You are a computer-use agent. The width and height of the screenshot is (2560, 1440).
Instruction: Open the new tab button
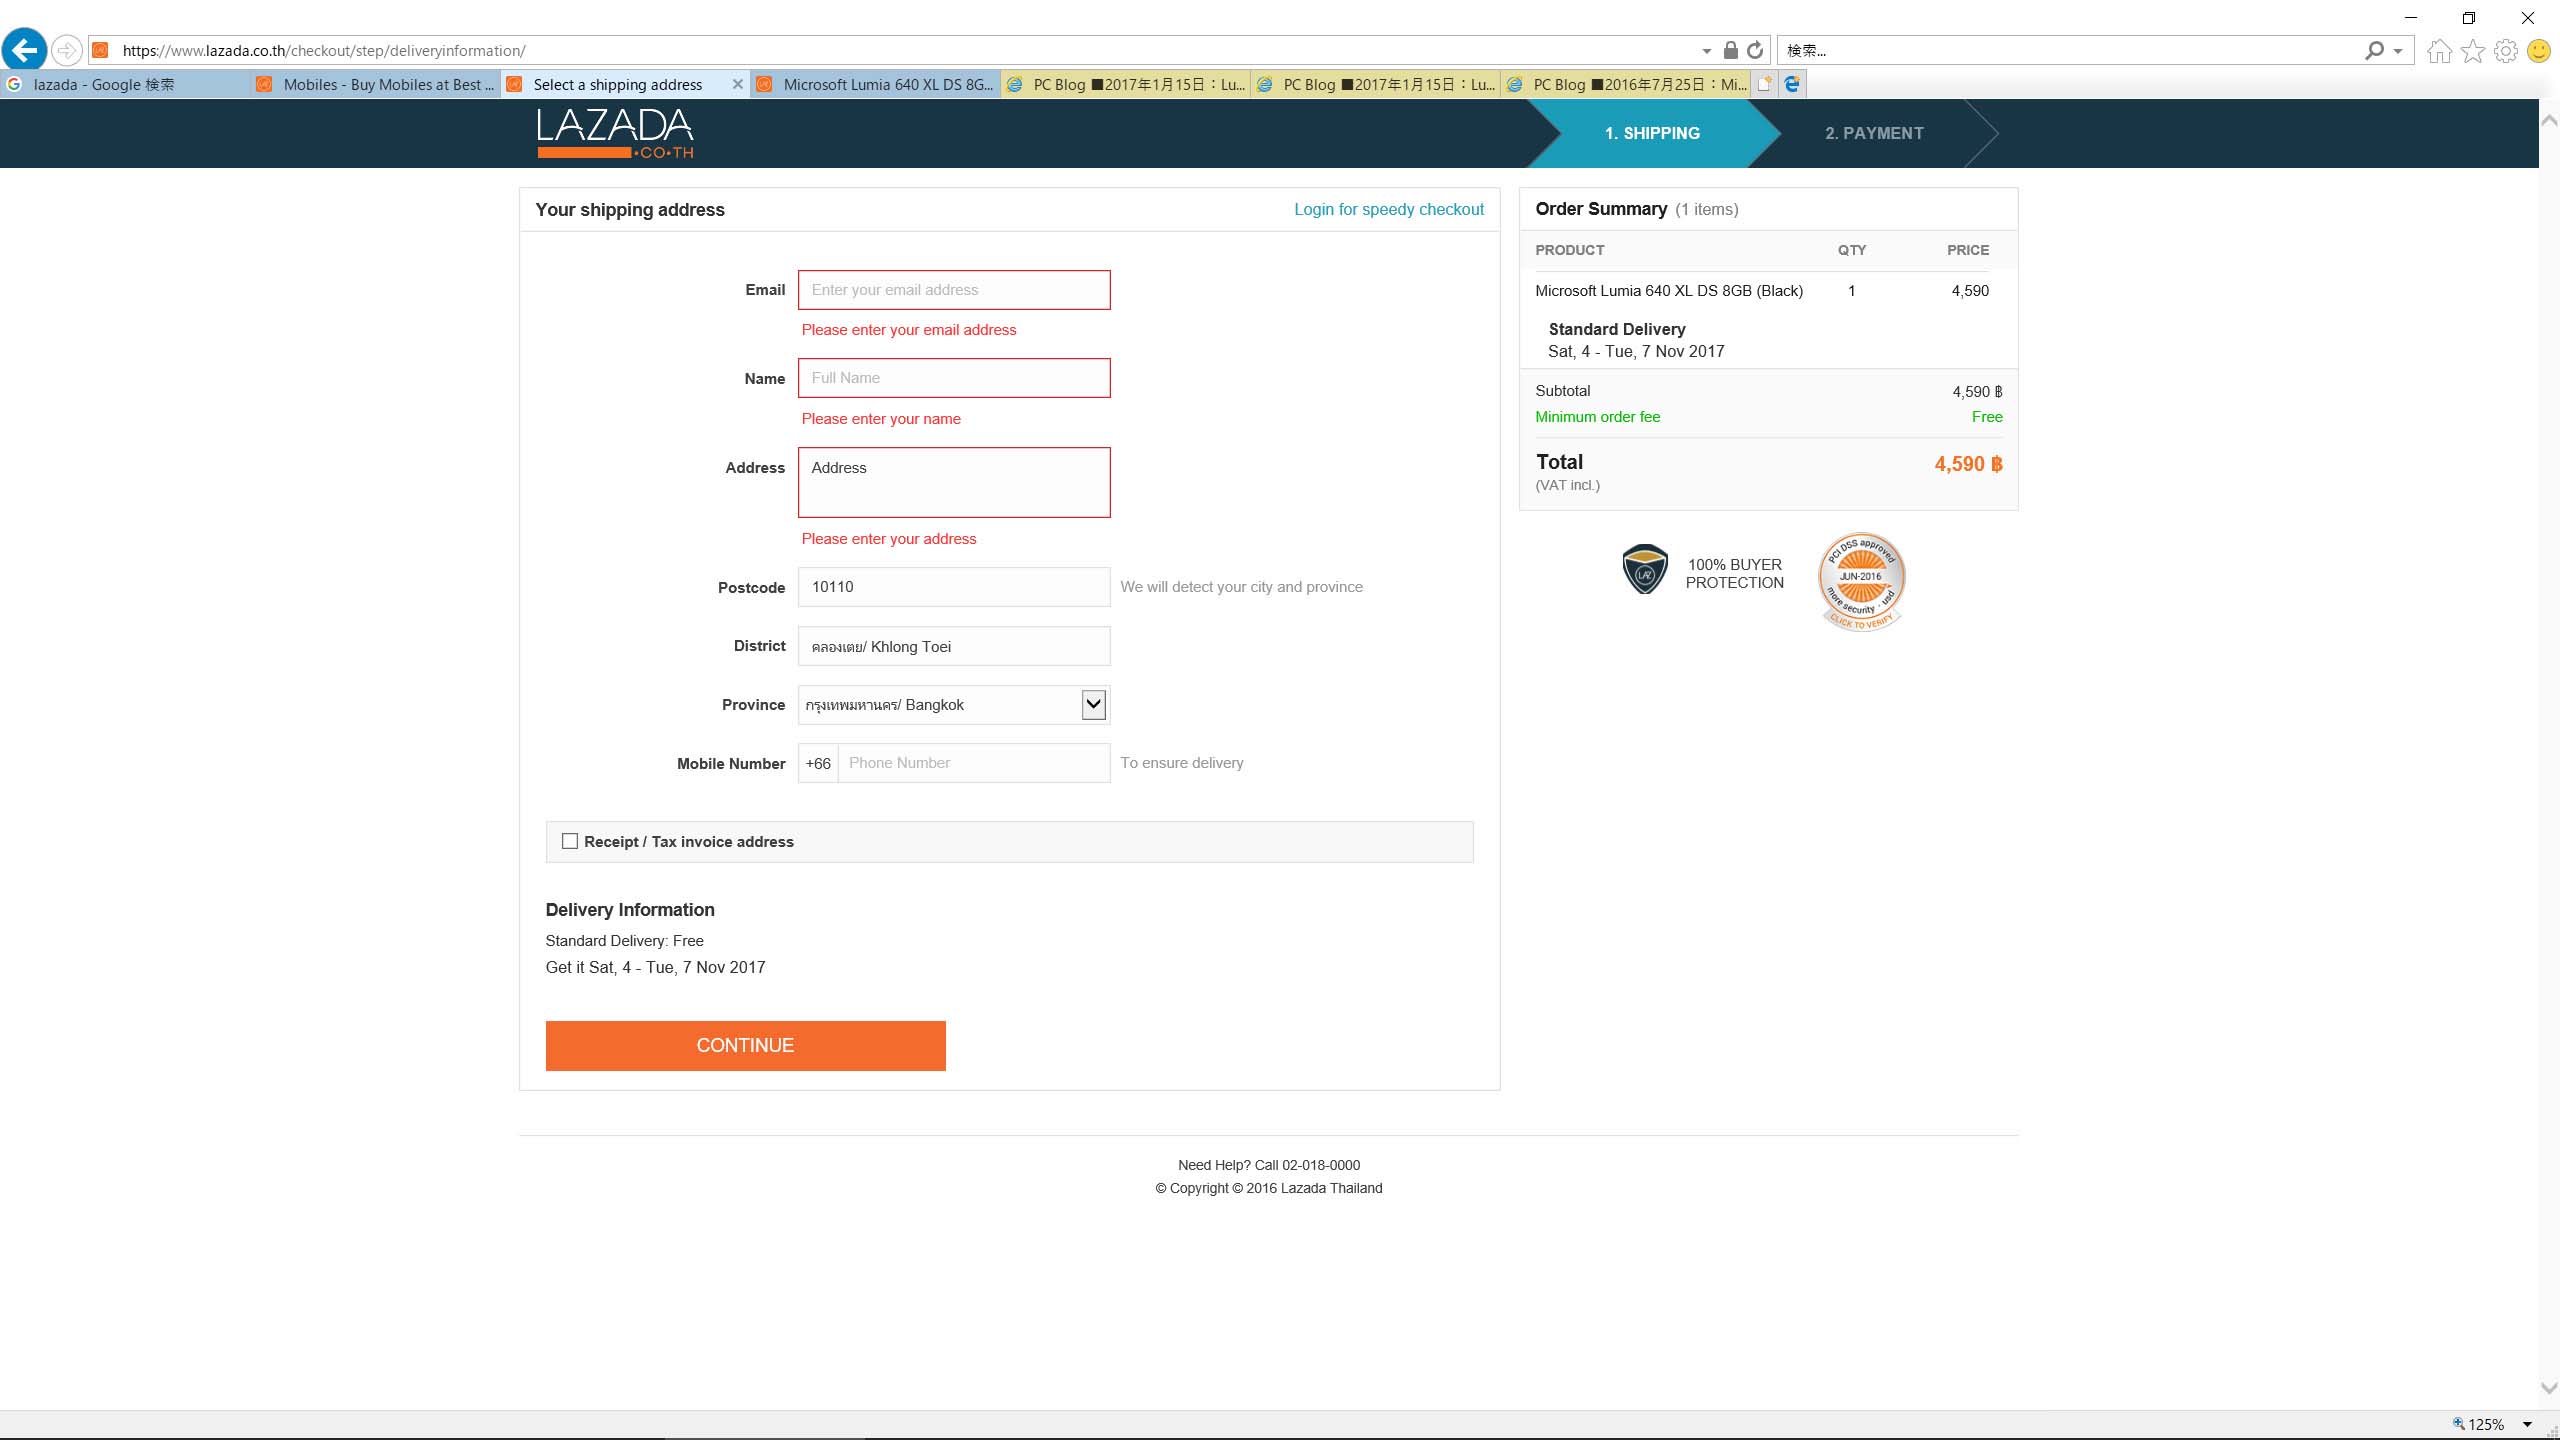pos(1765,84)
